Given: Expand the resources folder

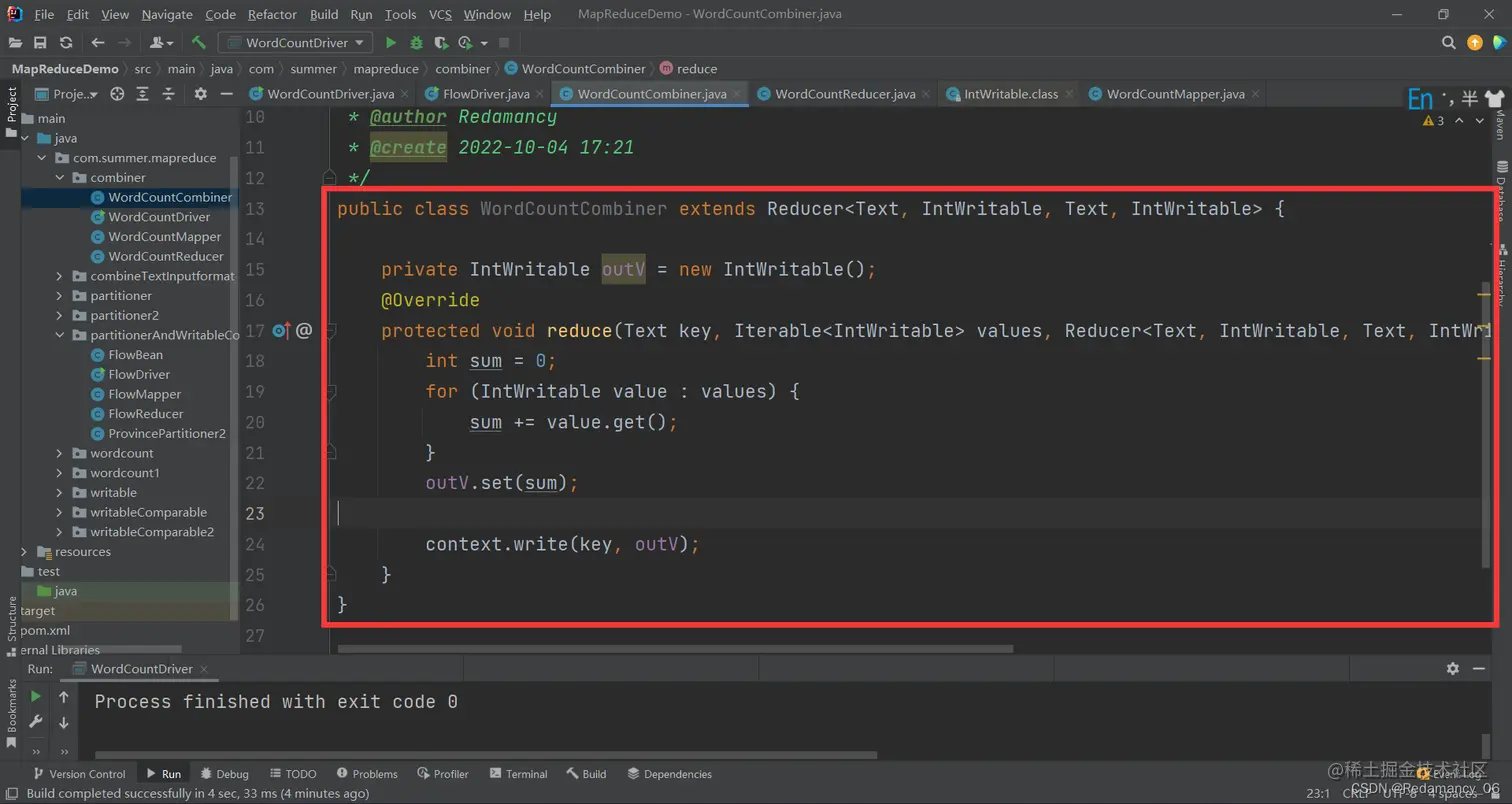Looking at the screenshot, I should pyautogui.click(x=26, y=552).
